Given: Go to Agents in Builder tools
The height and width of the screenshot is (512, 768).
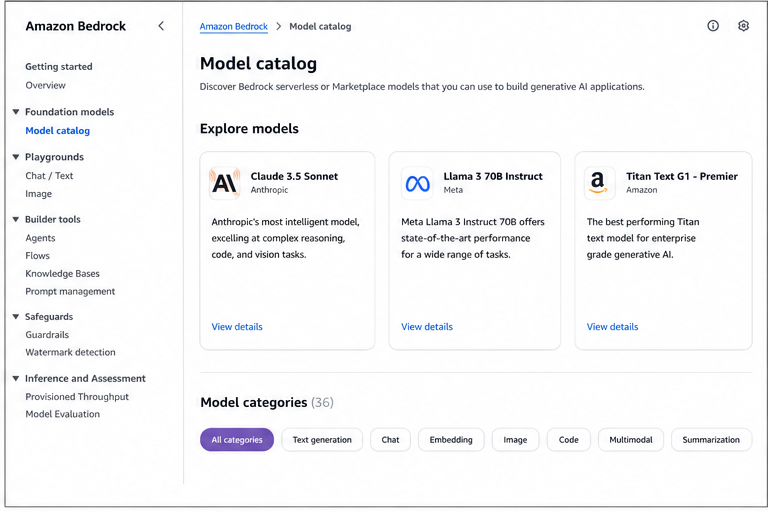Looking at the screenshot, I should click(x=40, y=238).
